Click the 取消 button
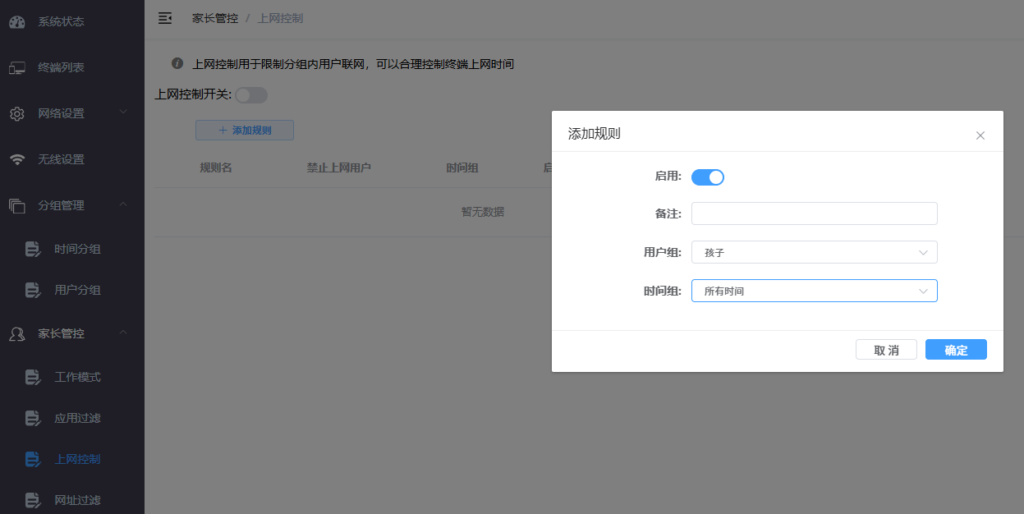Viewport: 1024px width, 514px height. coord(886,350)
